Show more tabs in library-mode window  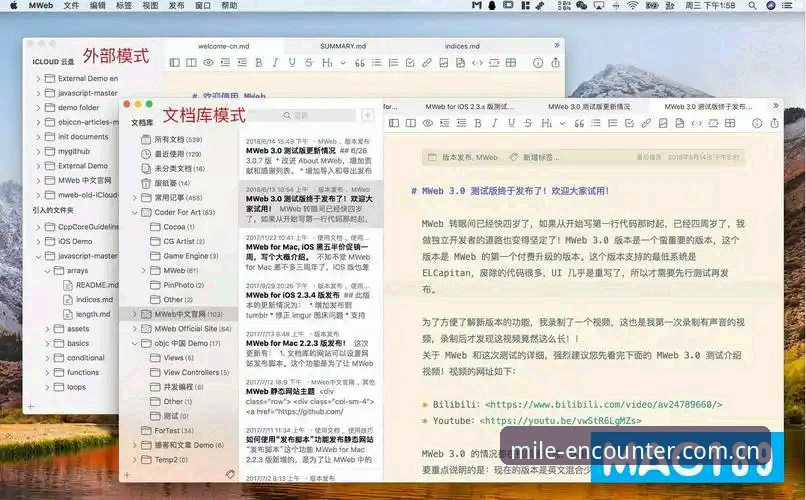click(776, 106)
